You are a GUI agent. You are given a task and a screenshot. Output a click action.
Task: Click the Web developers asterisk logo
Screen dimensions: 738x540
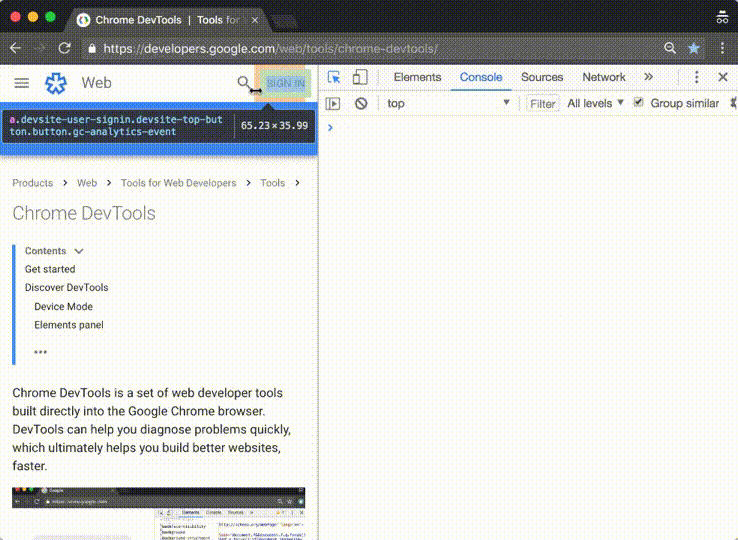click(x=56, y=83)
